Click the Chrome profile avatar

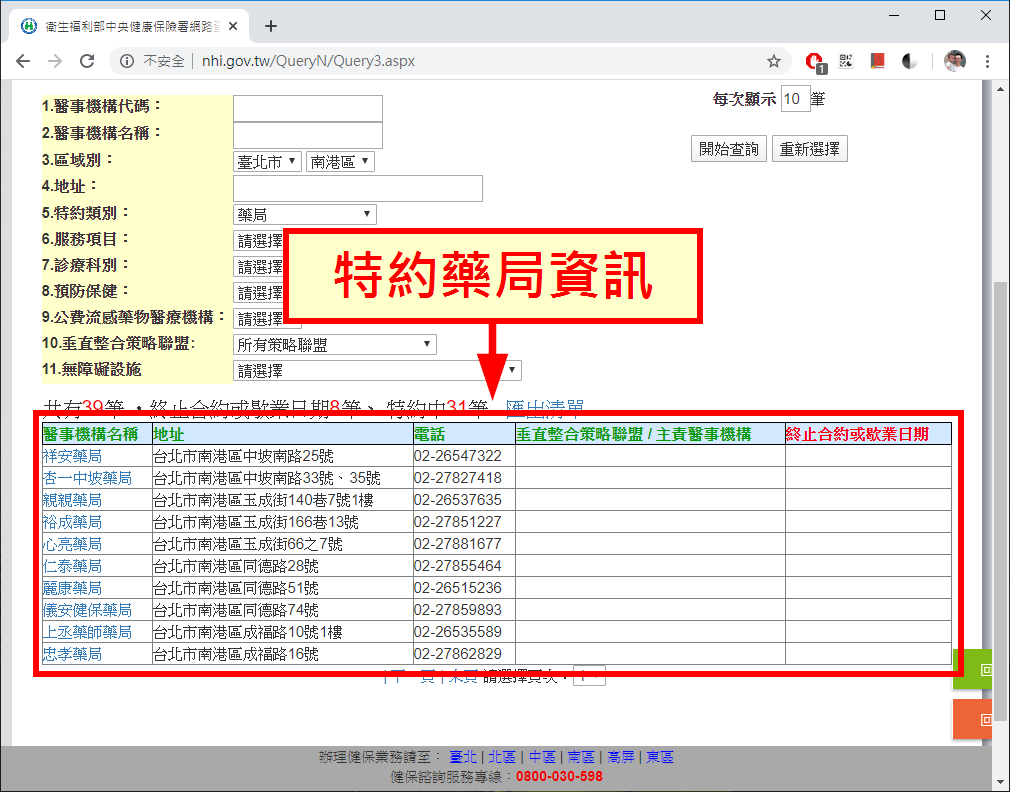coord(955,61)
